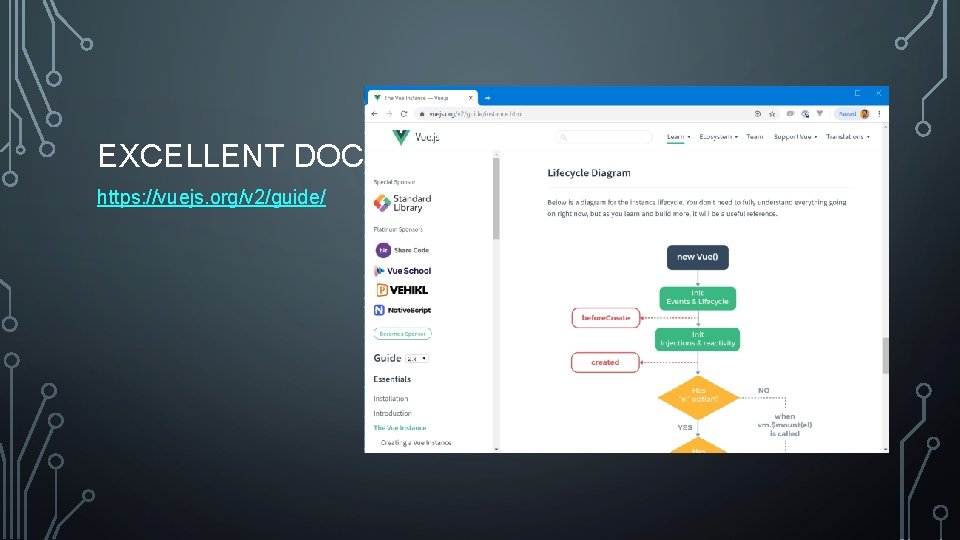Image resolution: width=960 pixels, height=540 pixels.
Task: Click the Standard Library sponsor logo
Action: pyautogui.click(x=403, y=203)
